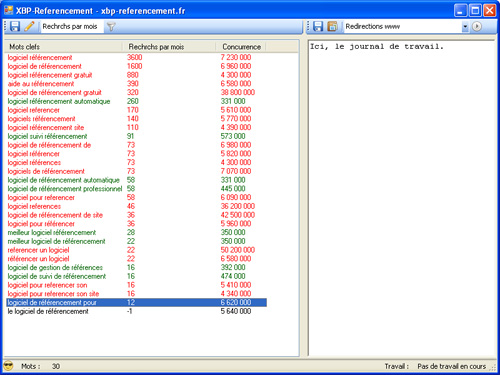Click the pencil edit icon

(29, 26)
